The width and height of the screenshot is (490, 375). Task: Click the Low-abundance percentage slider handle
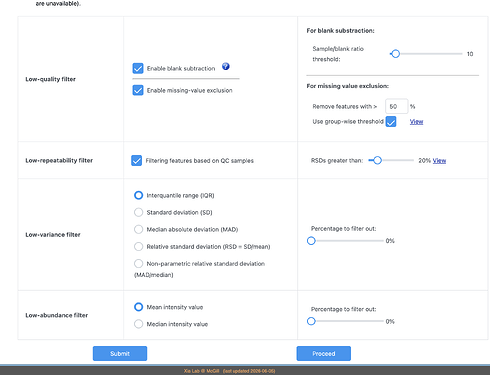click(311, 321)
